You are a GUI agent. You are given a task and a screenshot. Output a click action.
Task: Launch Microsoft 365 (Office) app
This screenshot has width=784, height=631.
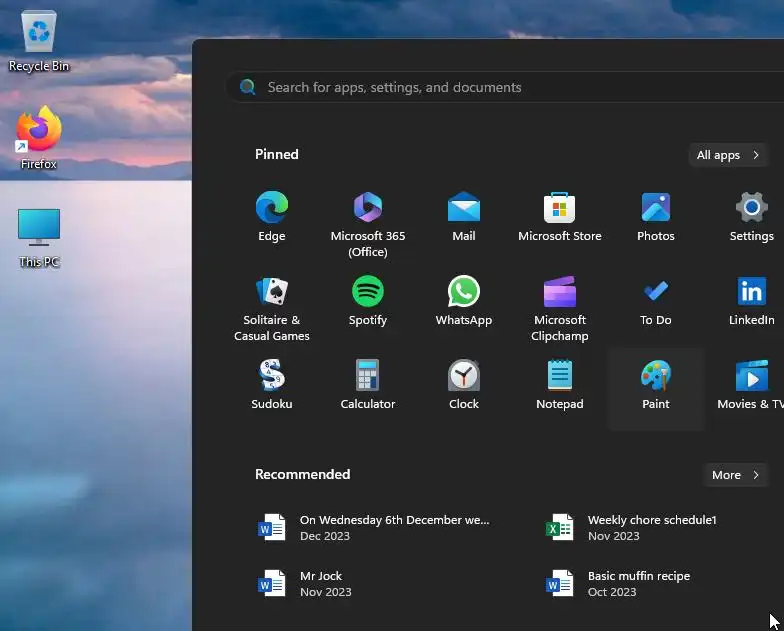coord(368,224)
